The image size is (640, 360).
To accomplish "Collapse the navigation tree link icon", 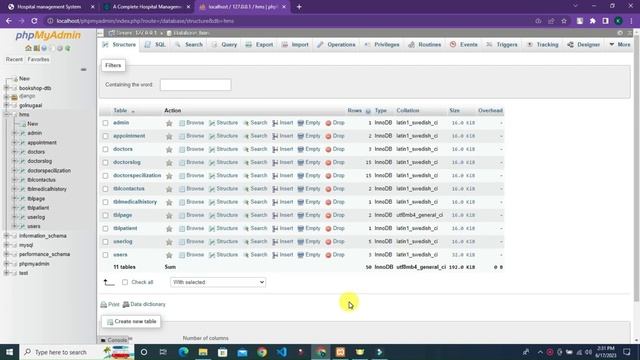I will [x=83, y=70].
